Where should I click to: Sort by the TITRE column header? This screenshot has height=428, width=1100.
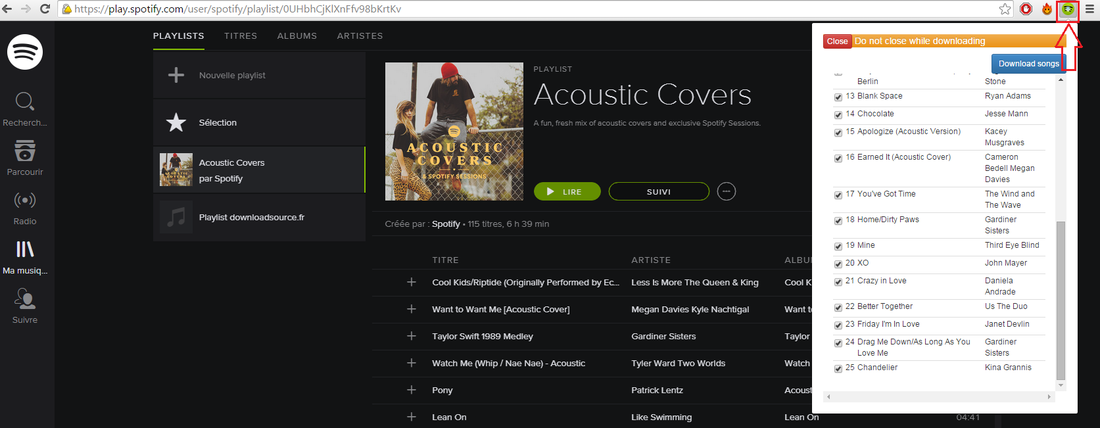445,260
